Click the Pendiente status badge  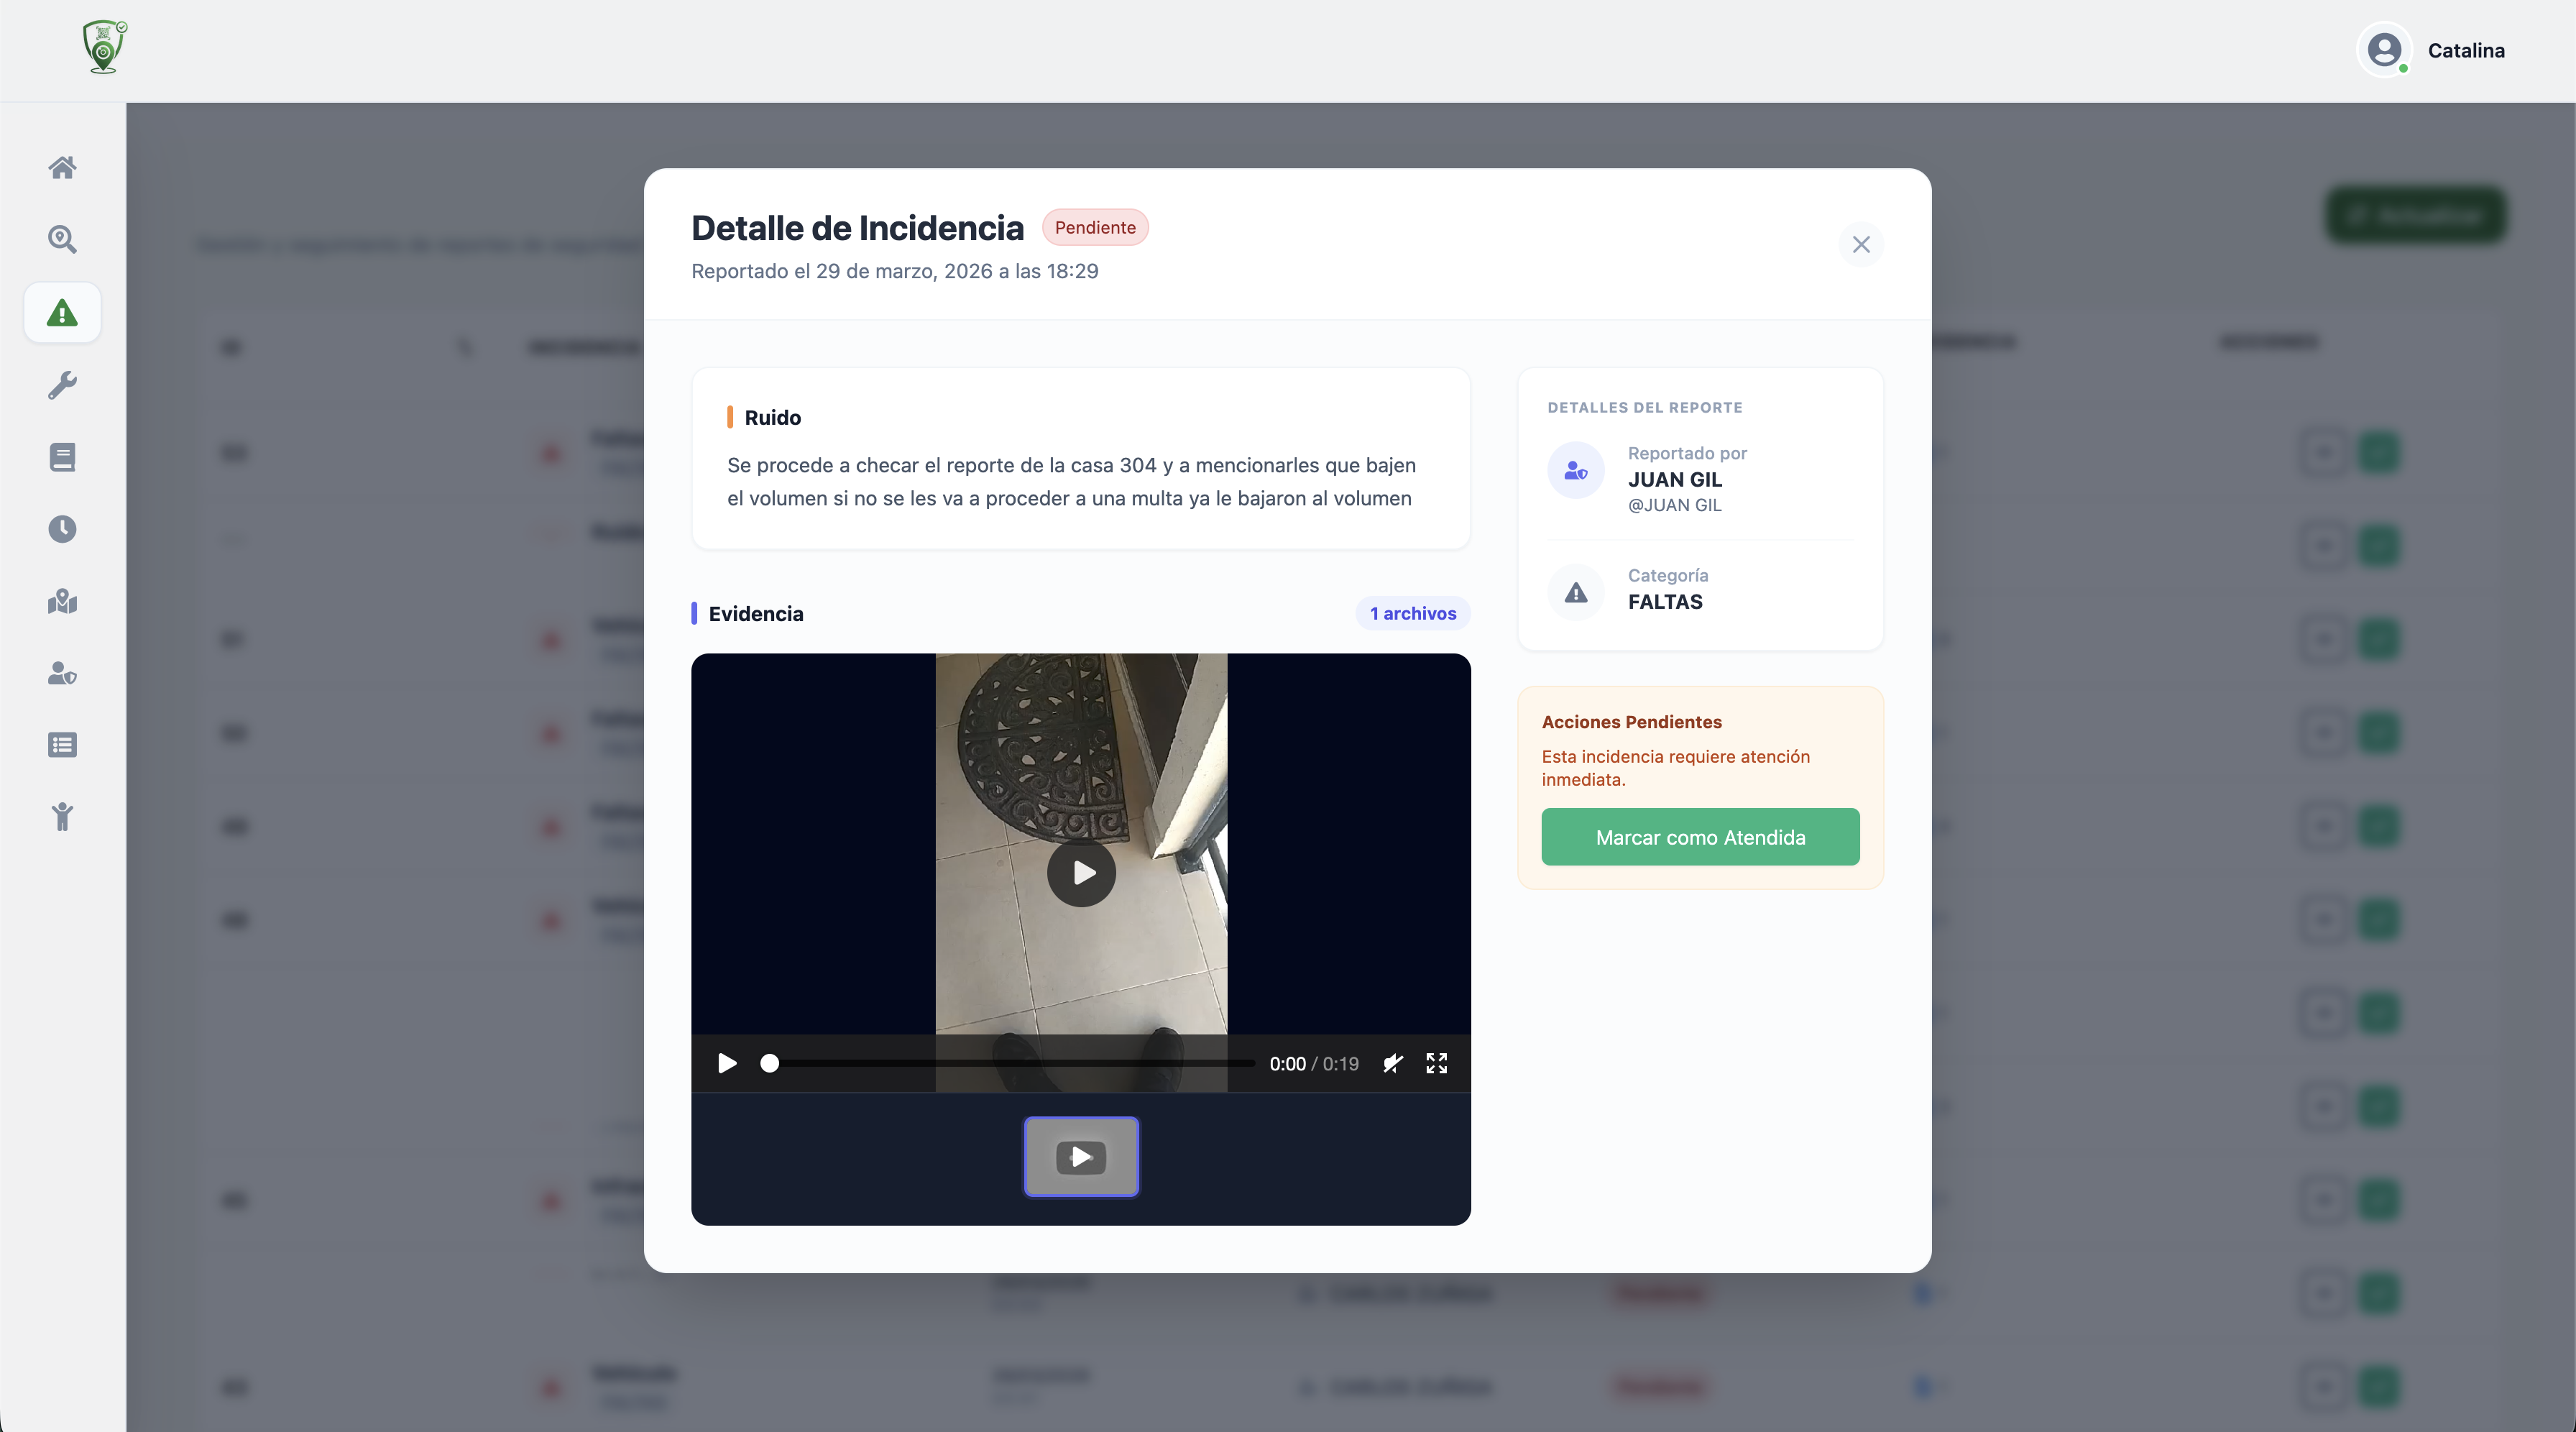tap(1095, 227)
